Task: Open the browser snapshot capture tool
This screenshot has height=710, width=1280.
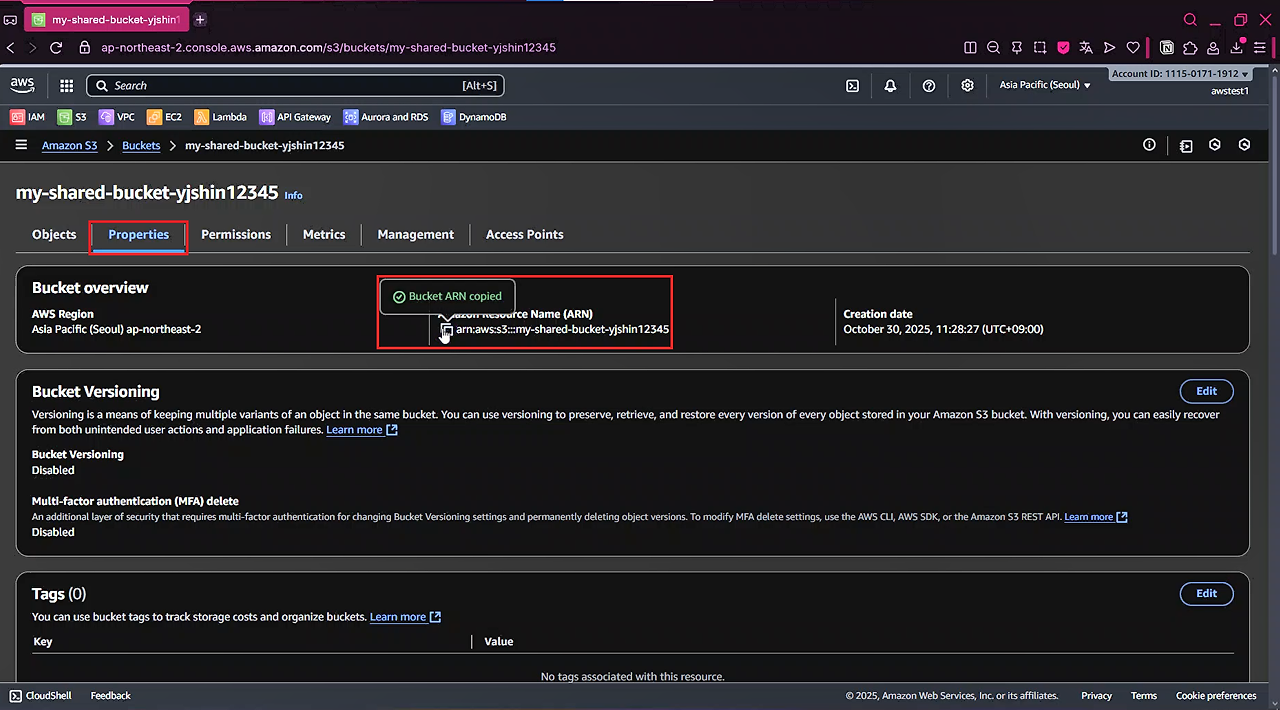Action: pos(1040,47)
